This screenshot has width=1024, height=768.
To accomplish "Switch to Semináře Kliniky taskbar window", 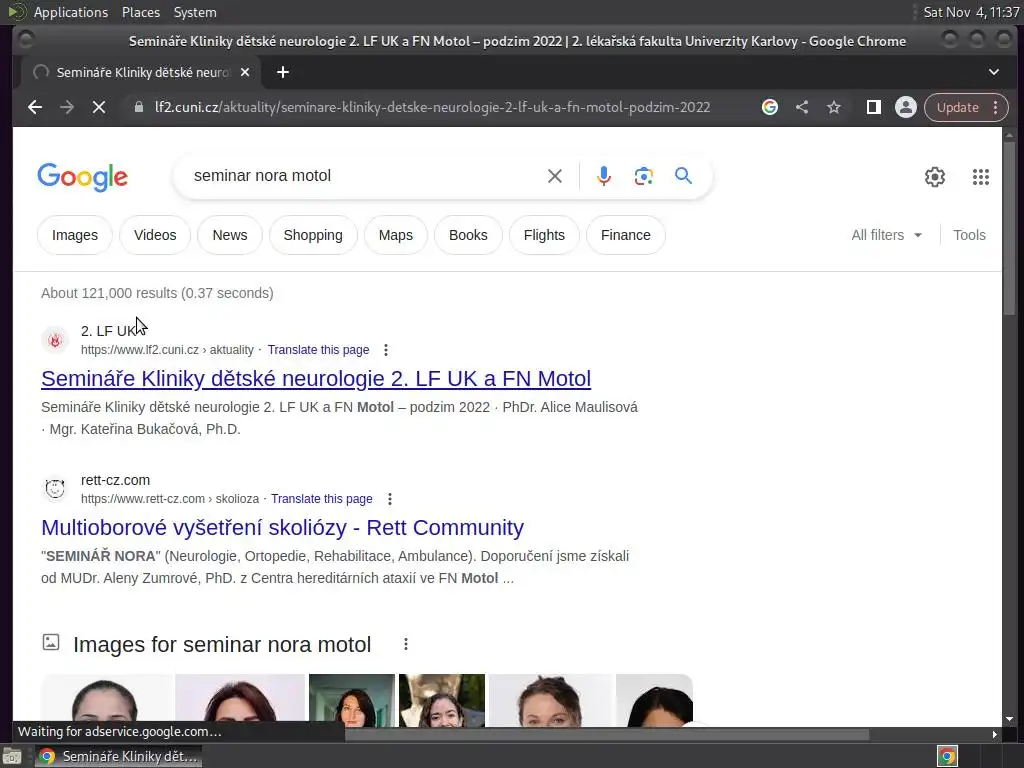I will tap(118, 756).
